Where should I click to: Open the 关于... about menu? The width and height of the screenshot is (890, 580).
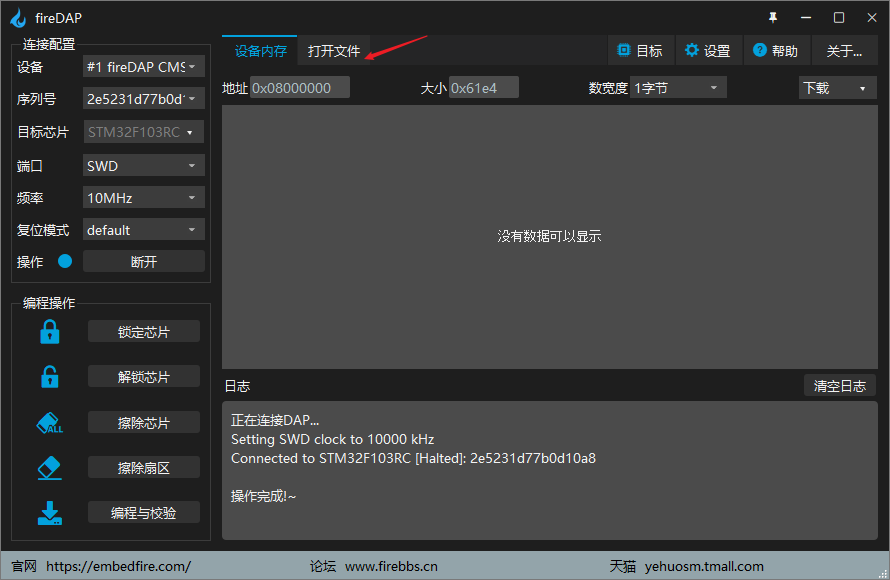click(844, 51)
